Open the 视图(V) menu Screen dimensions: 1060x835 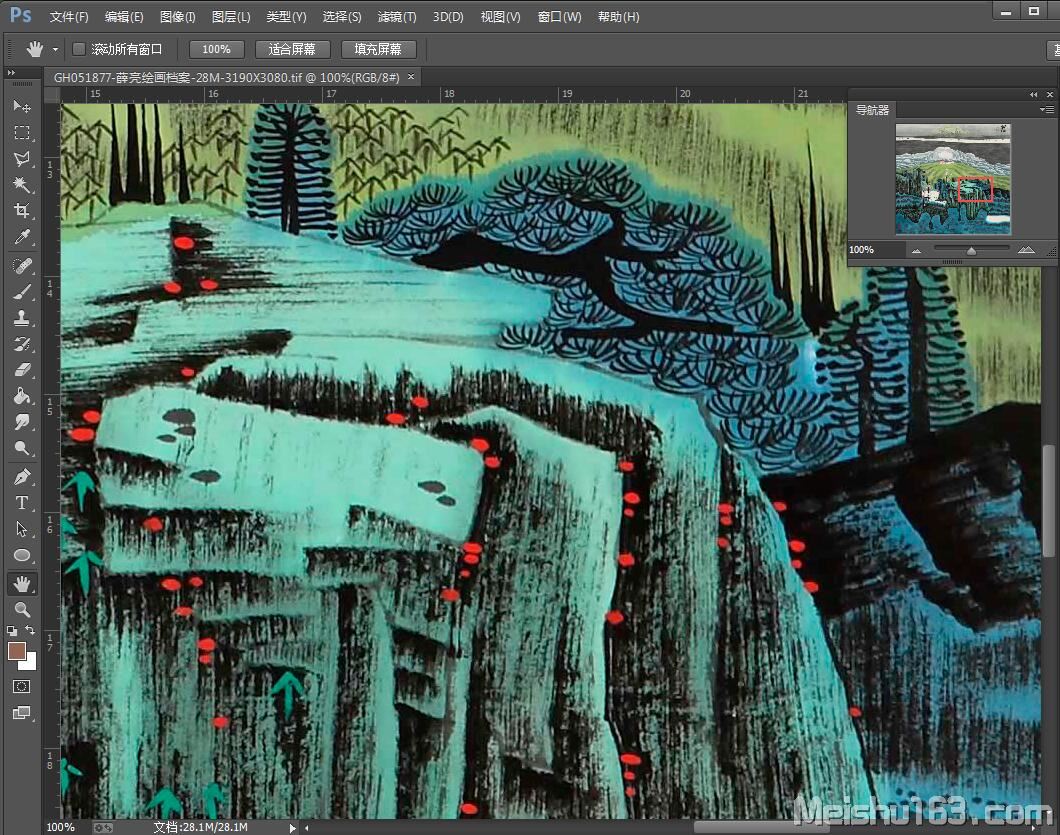click(x=500, y=16)
